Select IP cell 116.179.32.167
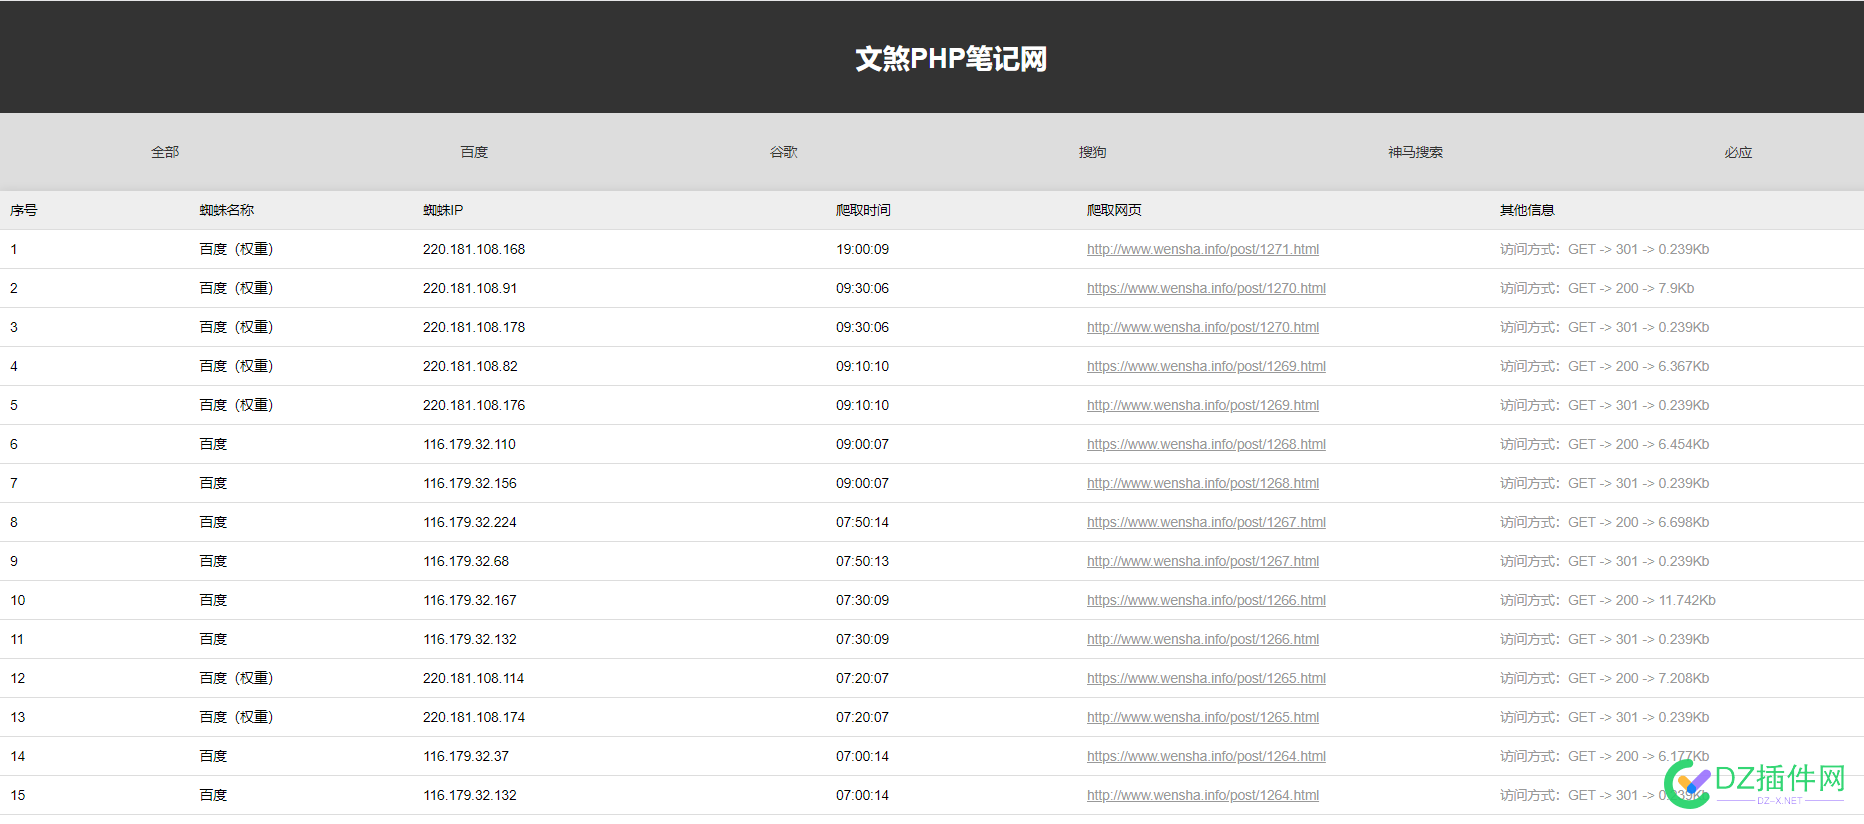Viewport: 1864px width, 824px height. click(x=470, y=600)
